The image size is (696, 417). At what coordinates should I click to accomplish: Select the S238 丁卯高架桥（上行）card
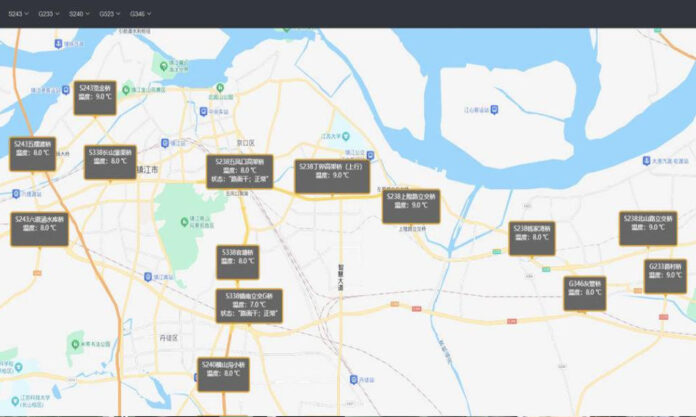point(332,176)
